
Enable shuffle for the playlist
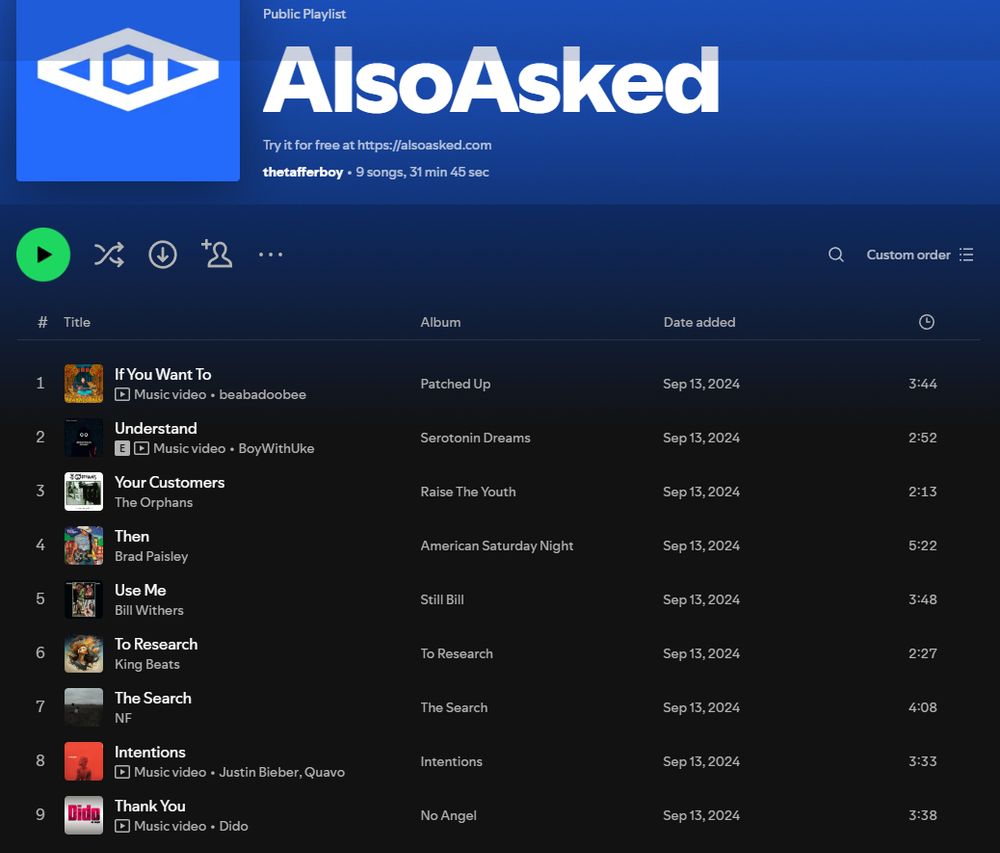tap(109, 254)
